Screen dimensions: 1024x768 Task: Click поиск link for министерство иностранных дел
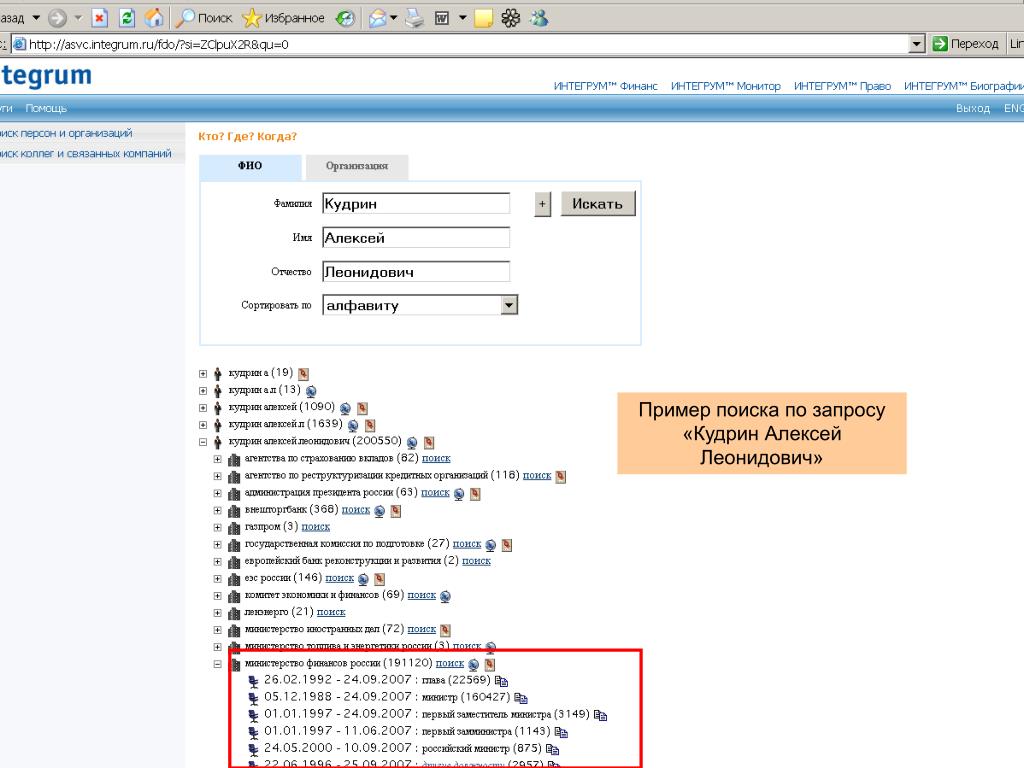point(422,629)
